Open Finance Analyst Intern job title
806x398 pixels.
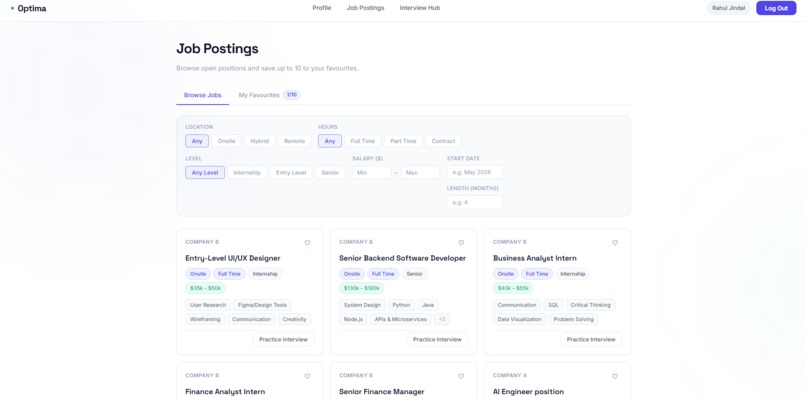(225, 392)
